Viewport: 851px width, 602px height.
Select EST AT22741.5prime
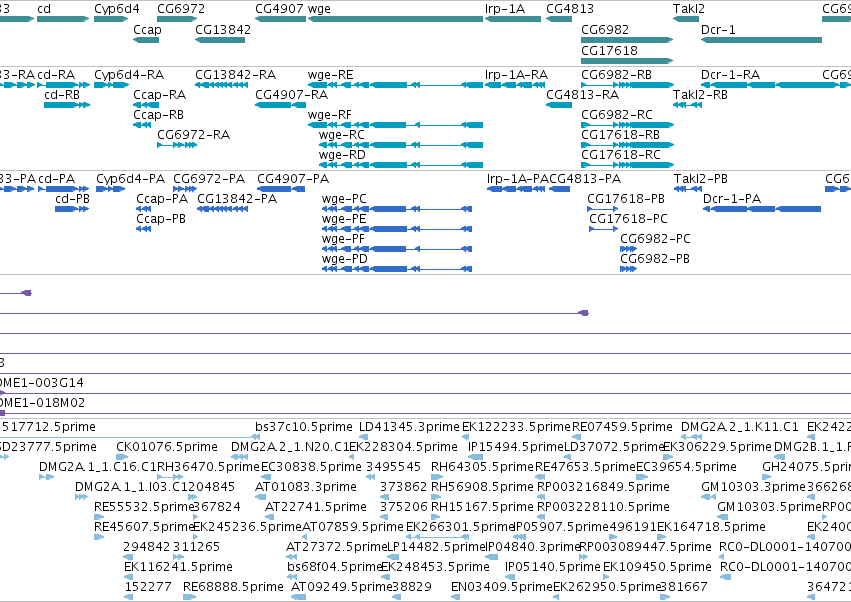(316, 507)
